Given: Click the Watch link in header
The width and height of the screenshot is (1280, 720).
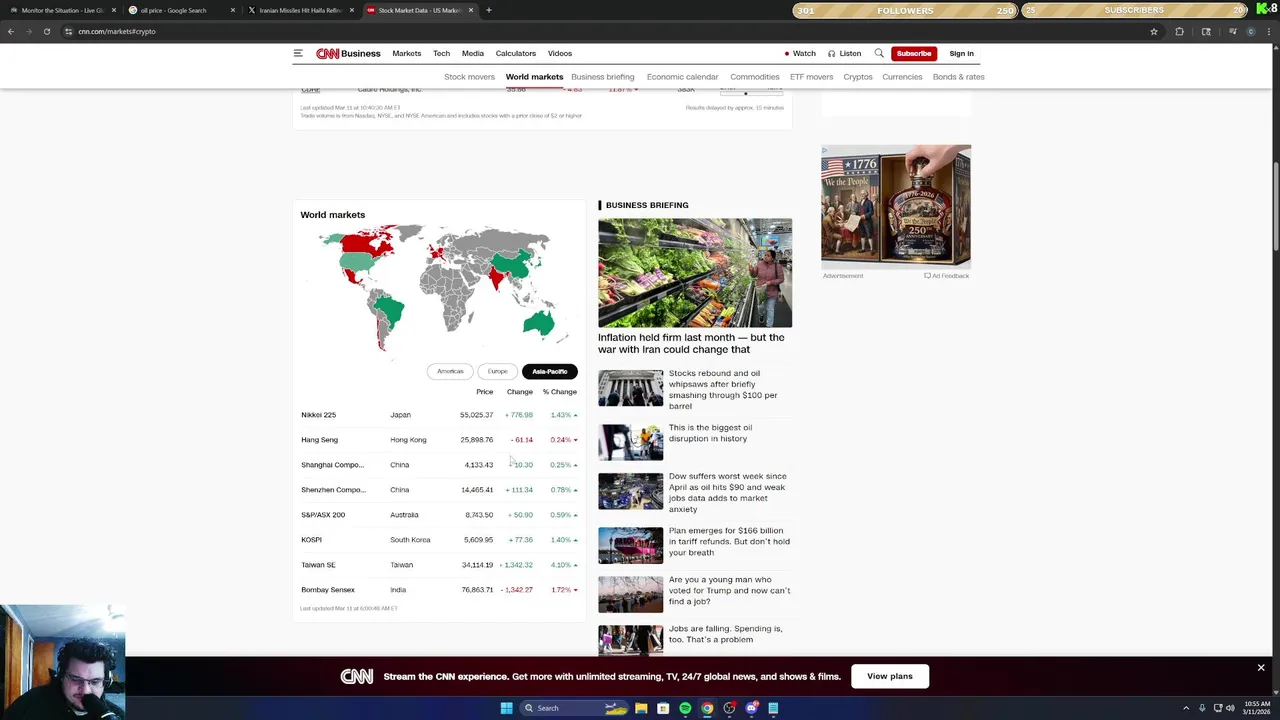Looking at the screenshot, I should tap(799, 53).
